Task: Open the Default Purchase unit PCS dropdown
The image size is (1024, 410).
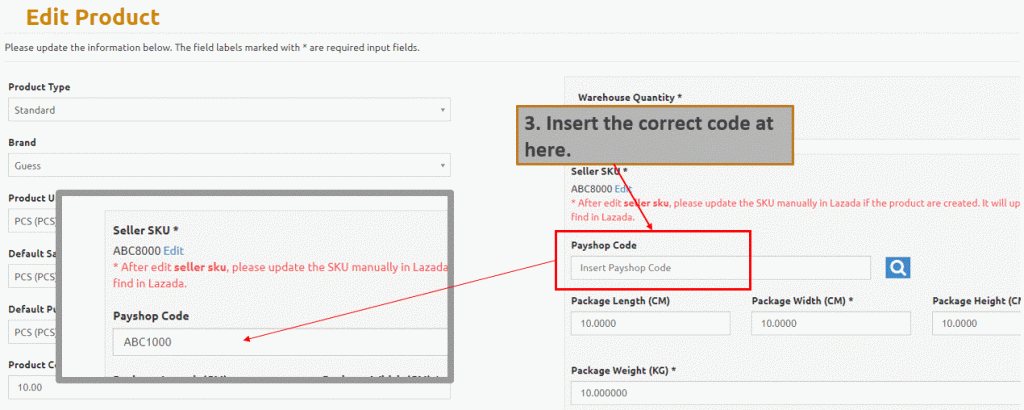Action: pyautogui.click(x=33, y=332)
